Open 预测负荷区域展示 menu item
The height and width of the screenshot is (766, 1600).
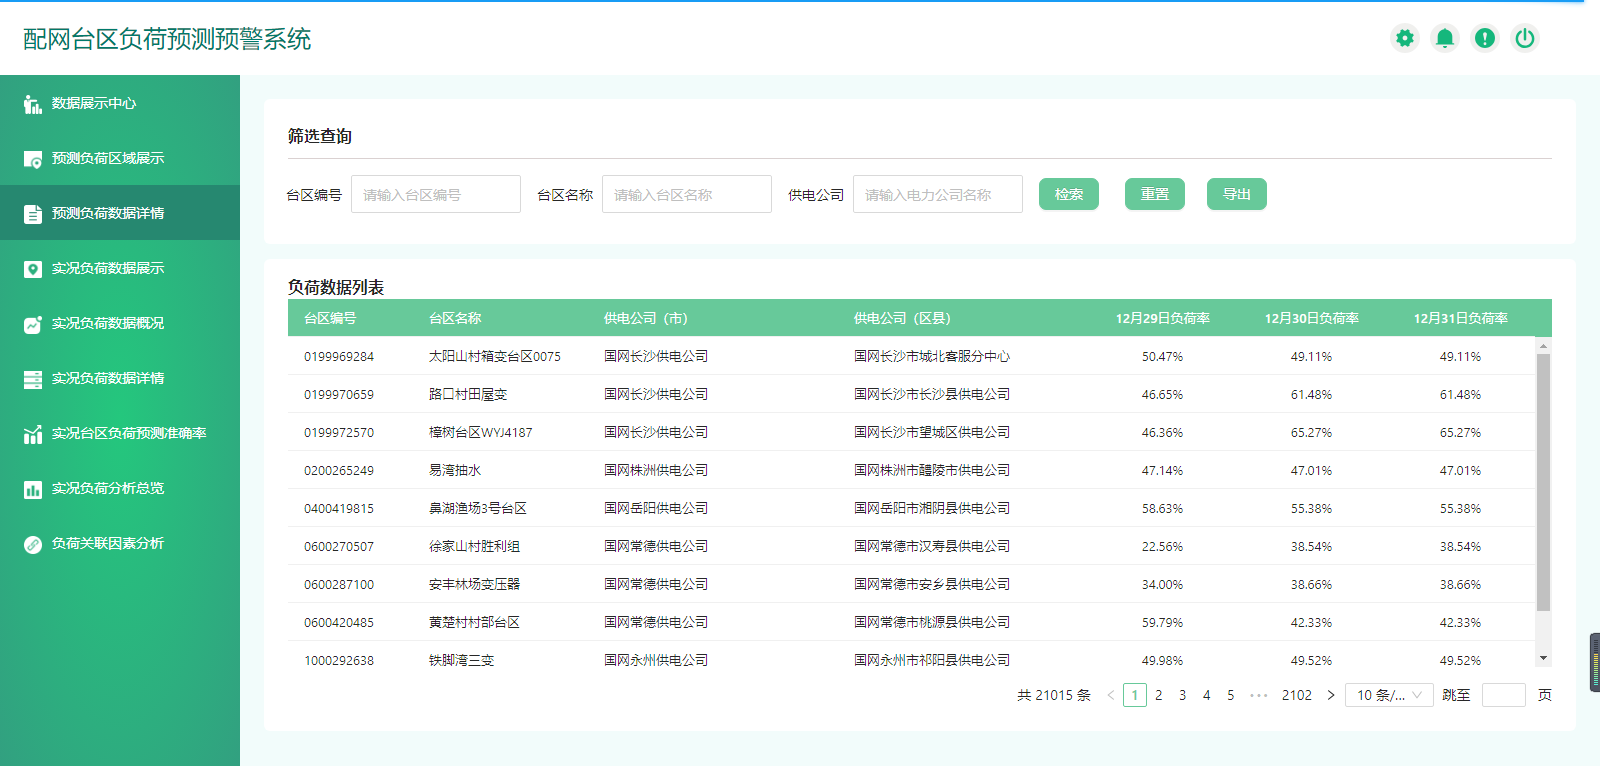(120, 158)
